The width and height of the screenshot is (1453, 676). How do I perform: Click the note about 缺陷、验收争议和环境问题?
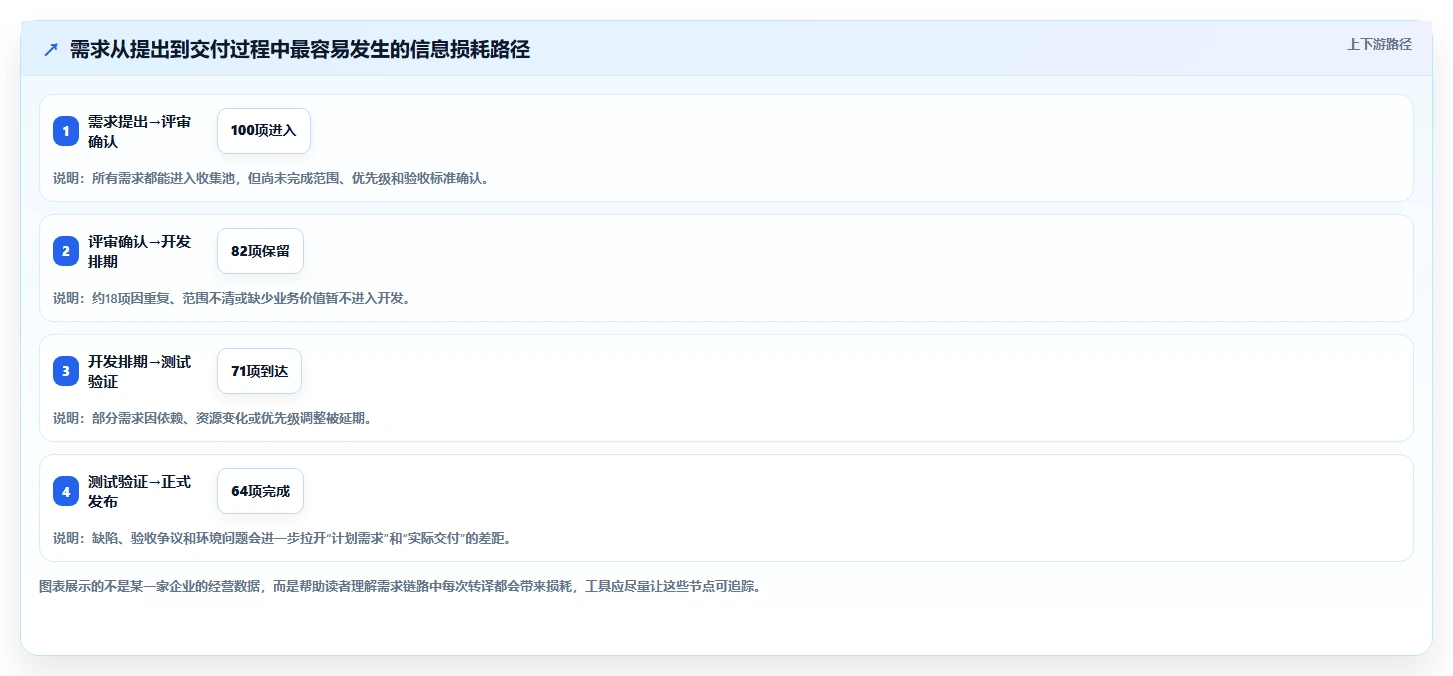coord(283,538)
